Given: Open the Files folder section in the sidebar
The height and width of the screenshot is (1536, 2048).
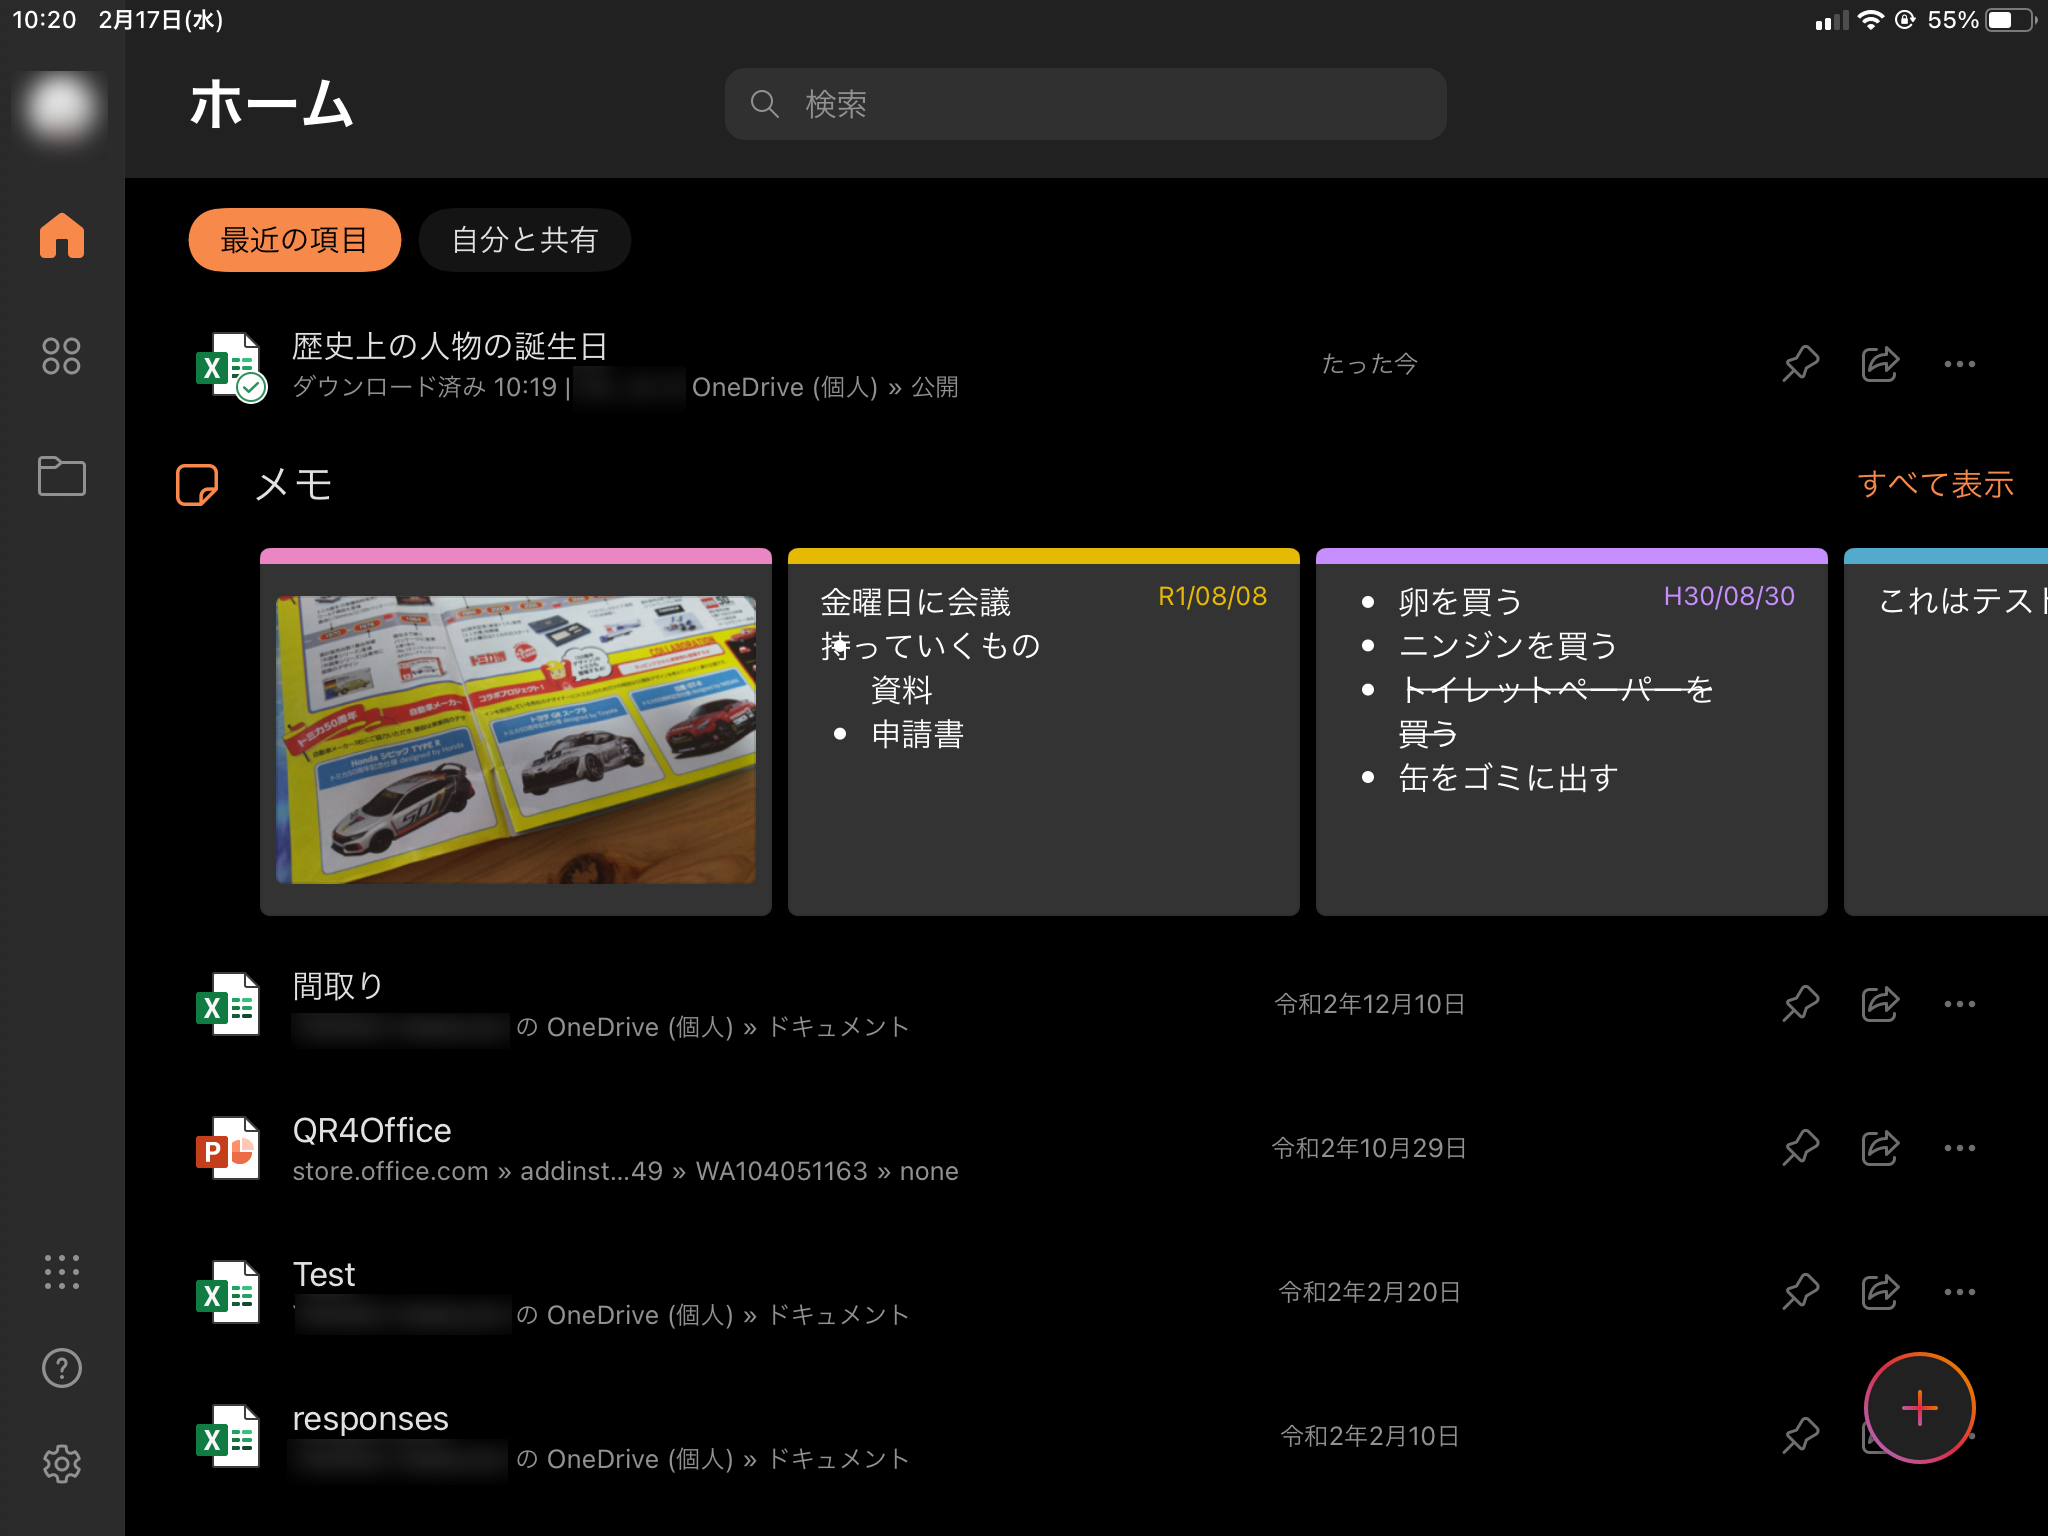Looking at the screenshot, I should tap(62, 478).
